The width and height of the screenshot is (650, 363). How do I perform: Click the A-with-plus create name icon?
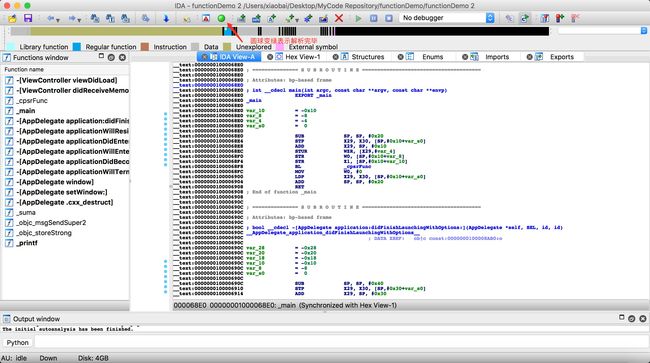tap(272, 18)
